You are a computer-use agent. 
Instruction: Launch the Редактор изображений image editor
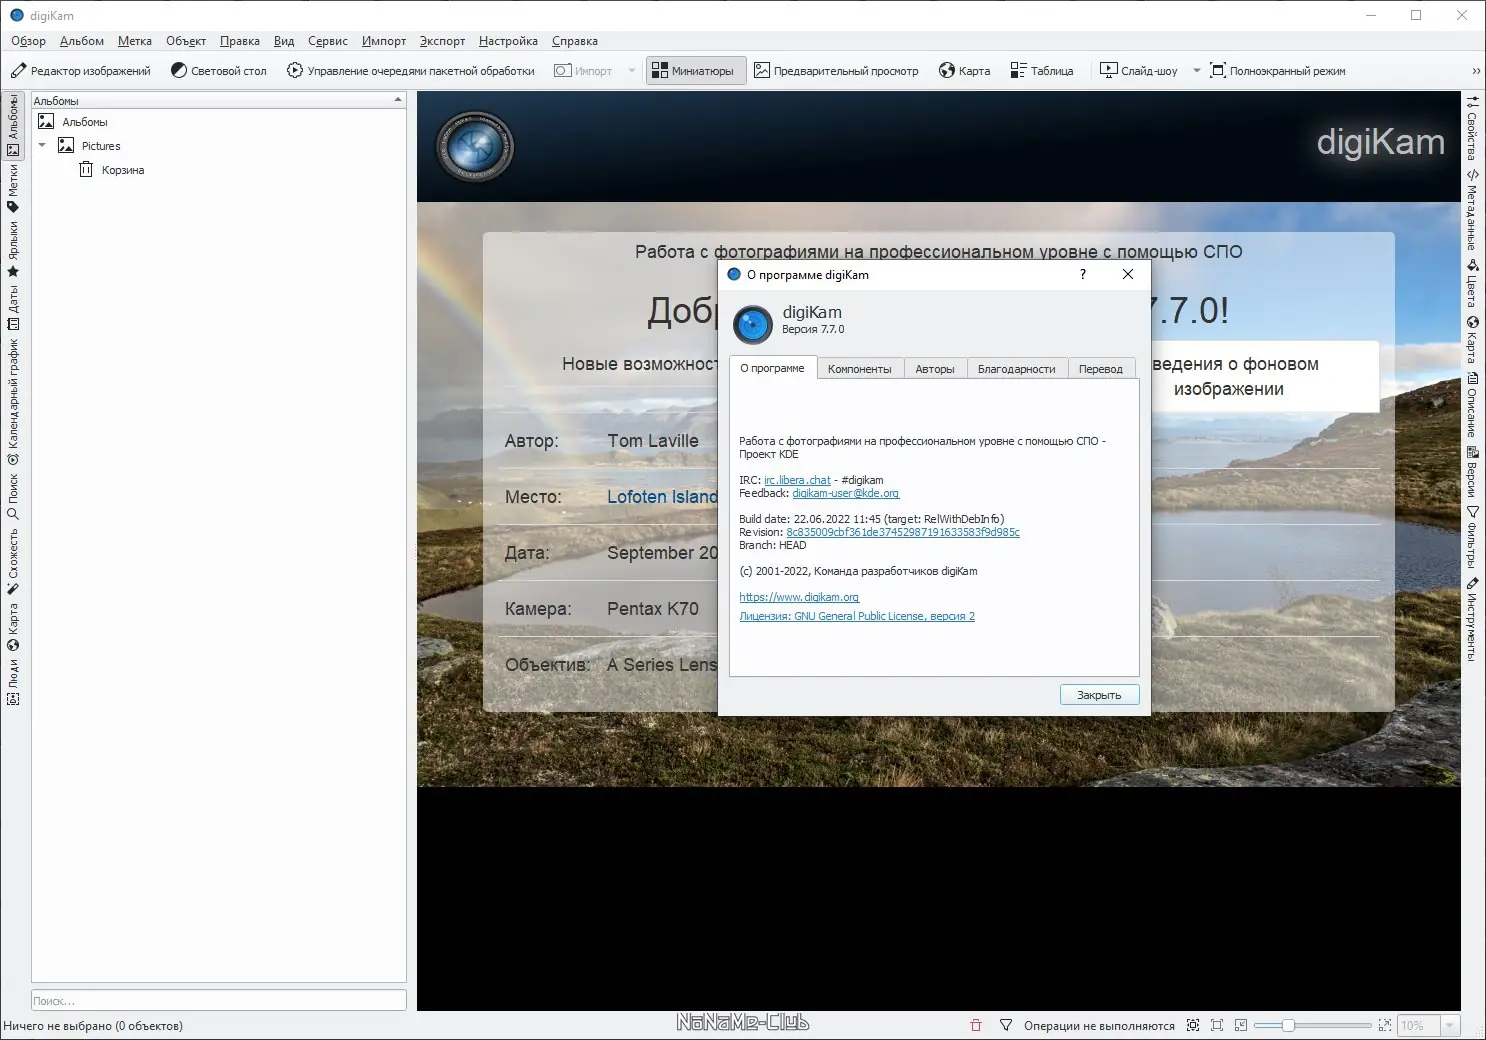pos(81,71)
